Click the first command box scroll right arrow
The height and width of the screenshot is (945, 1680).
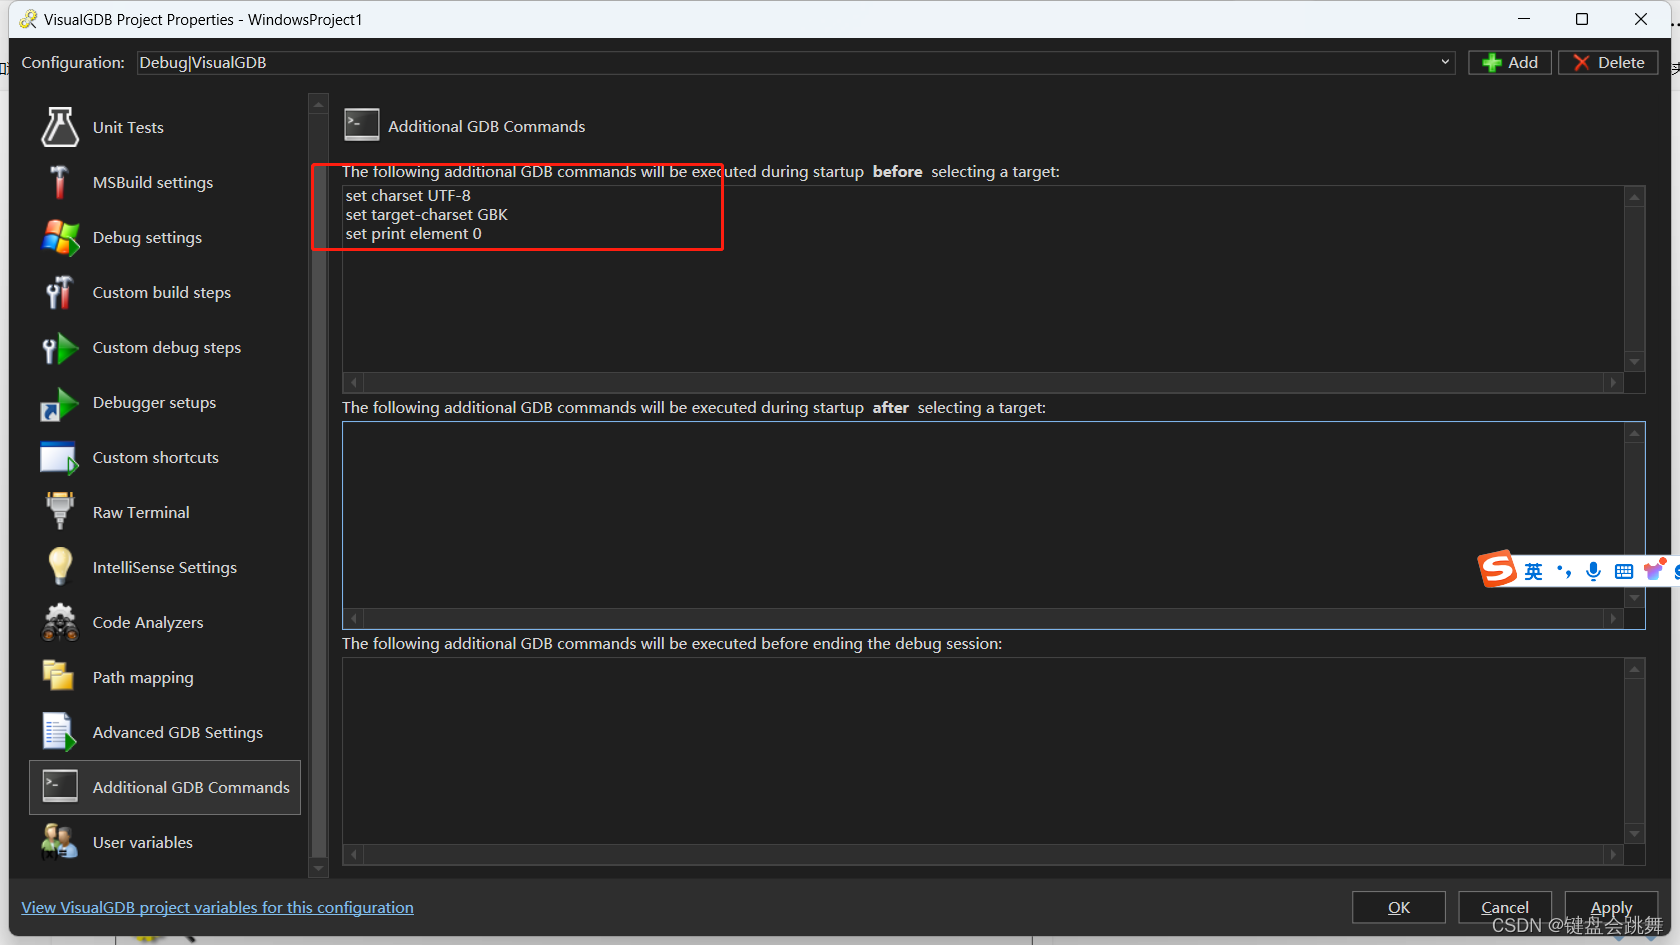(x=1613, y=382)
